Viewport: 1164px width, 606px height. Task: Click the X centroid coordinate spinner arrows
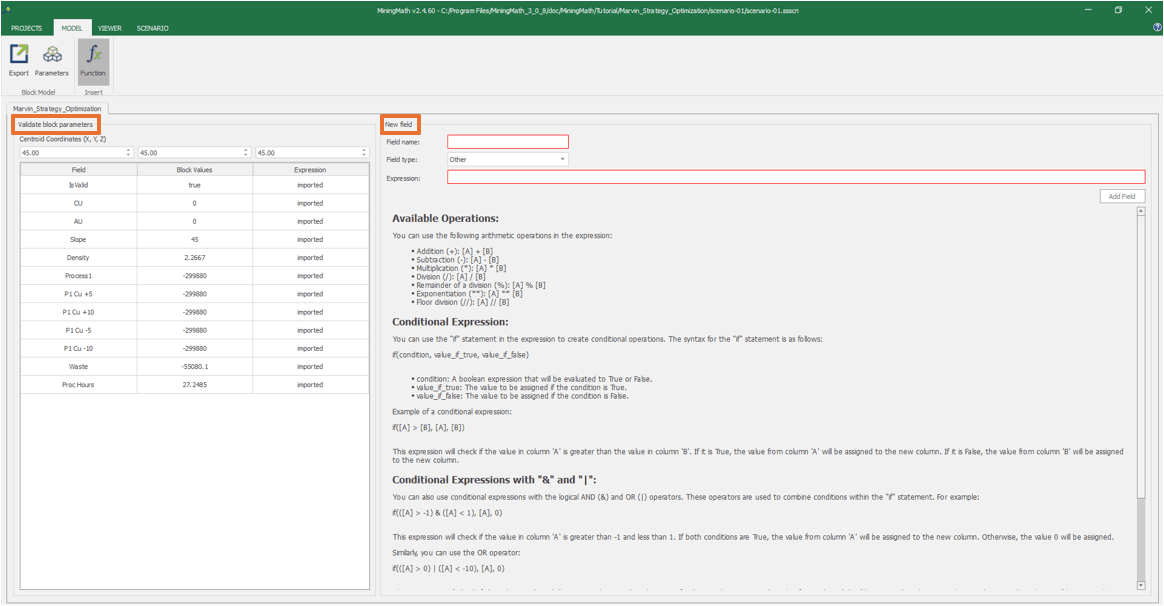129,153
